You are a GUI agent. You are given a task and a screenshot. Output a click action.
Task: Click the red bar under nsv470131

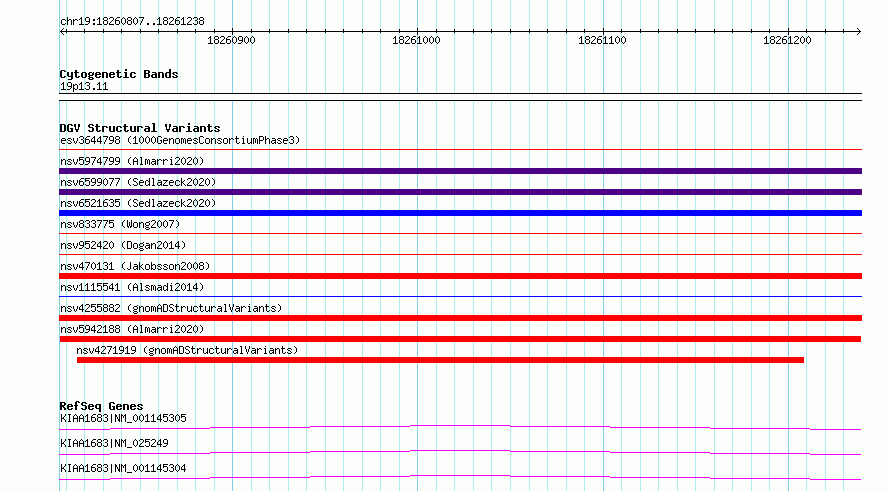(460, 276)
